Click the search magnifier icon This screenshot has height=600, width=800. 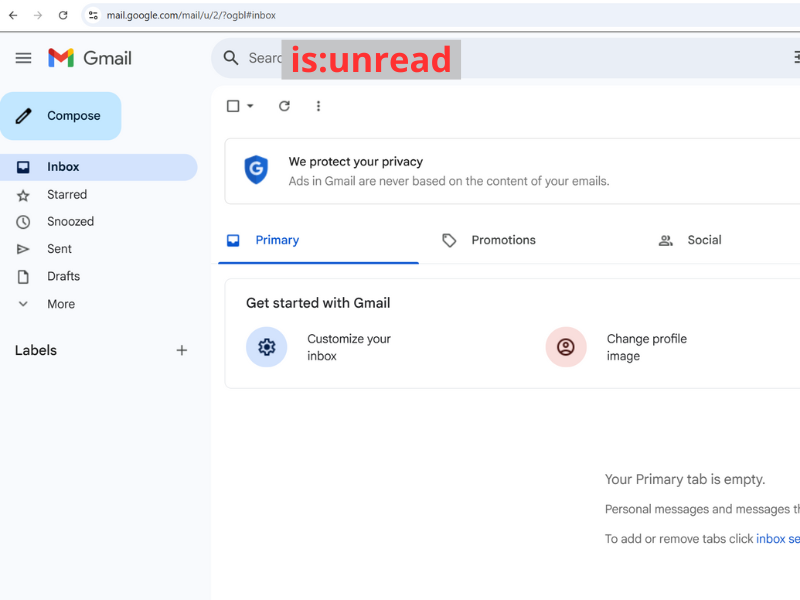[x=231, y=58]
